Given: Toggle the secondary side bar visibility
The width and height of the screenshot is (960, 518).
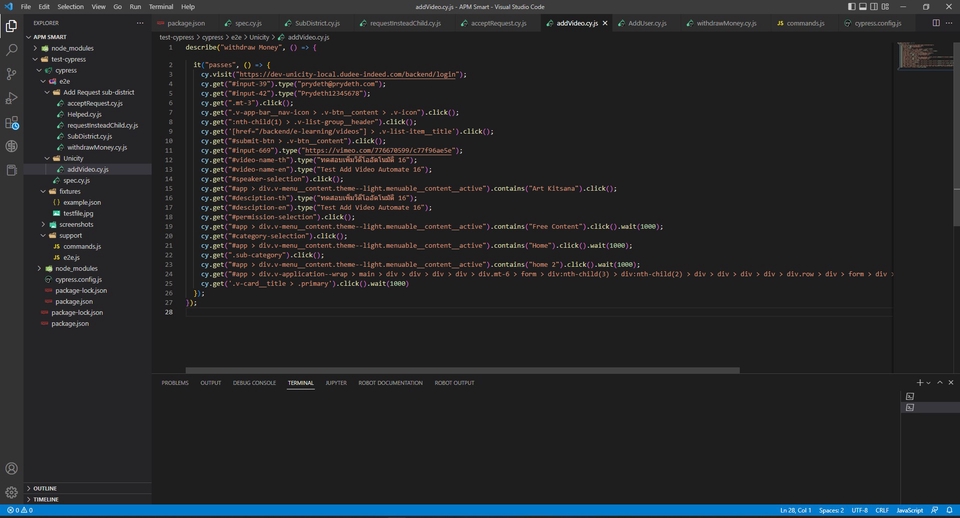Looking at the screenshot, I should click(x=874, y=7).
